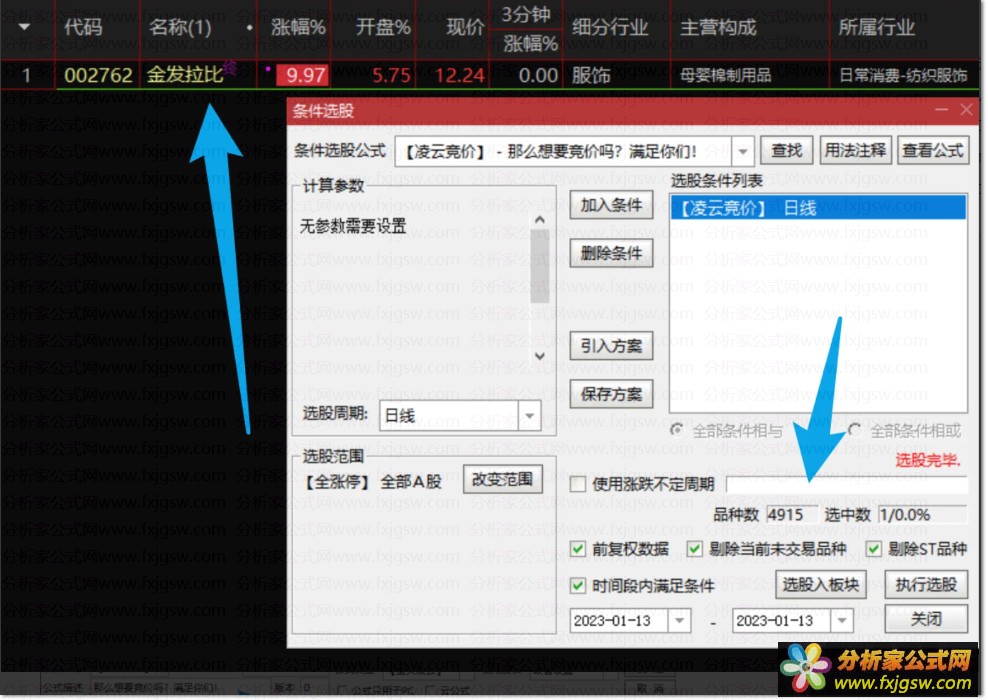This screenshot has width=988, height=700.
Task: Click the start date 2023-01-13 field
Action: pos(619,621)
